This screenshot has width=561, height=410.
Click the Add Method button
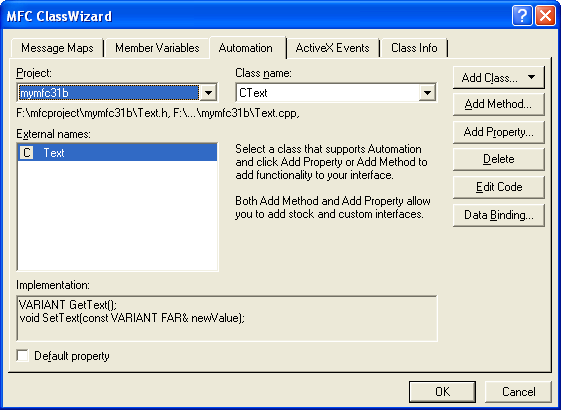498,104
